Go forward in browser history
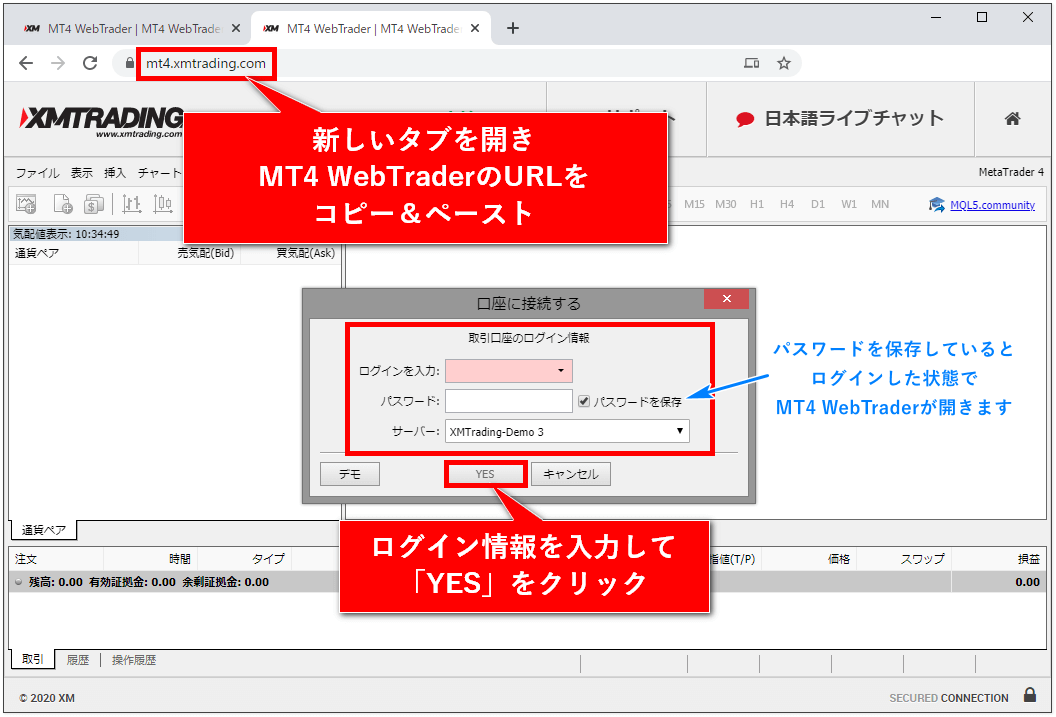This screenshot has width=1056, height=717. pos(59,63)
